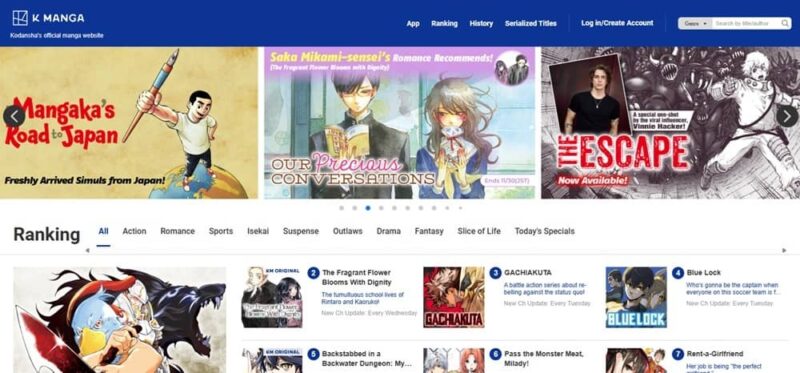Open Ranking in the top navigation
The image size is (800, 373).
pyautogui.click(x=444, y=23)
